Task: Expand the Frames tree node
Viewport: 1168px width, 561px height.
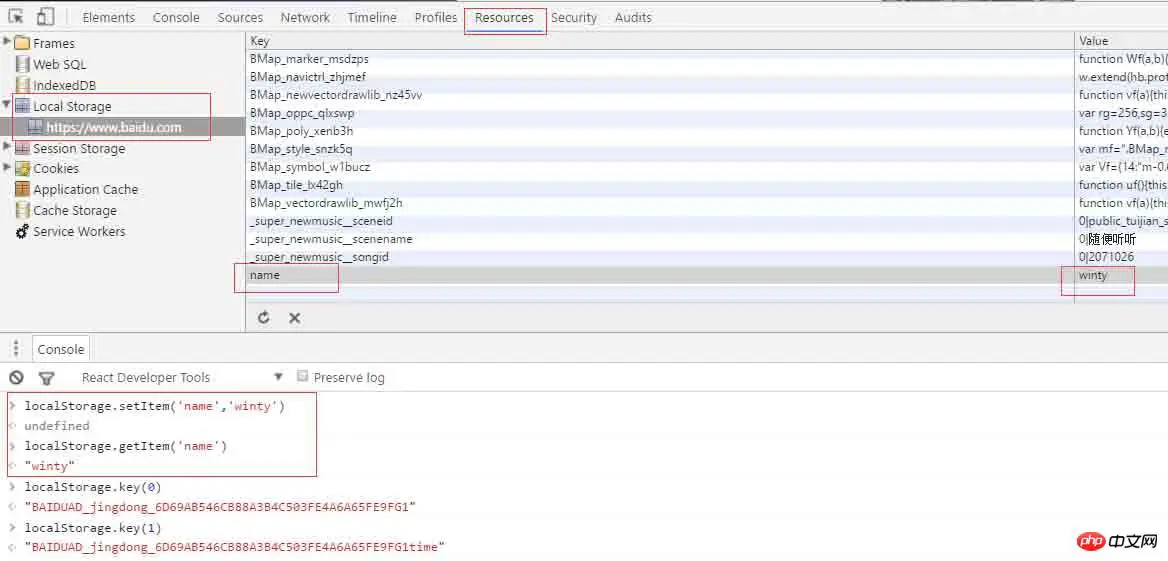Action: point(8,42)
